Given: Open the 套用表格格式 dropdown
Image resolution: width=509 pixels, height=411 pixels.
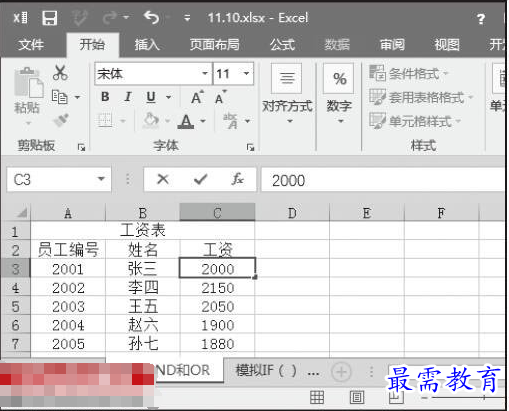Looking at the screenshot, I should (421, 97).
